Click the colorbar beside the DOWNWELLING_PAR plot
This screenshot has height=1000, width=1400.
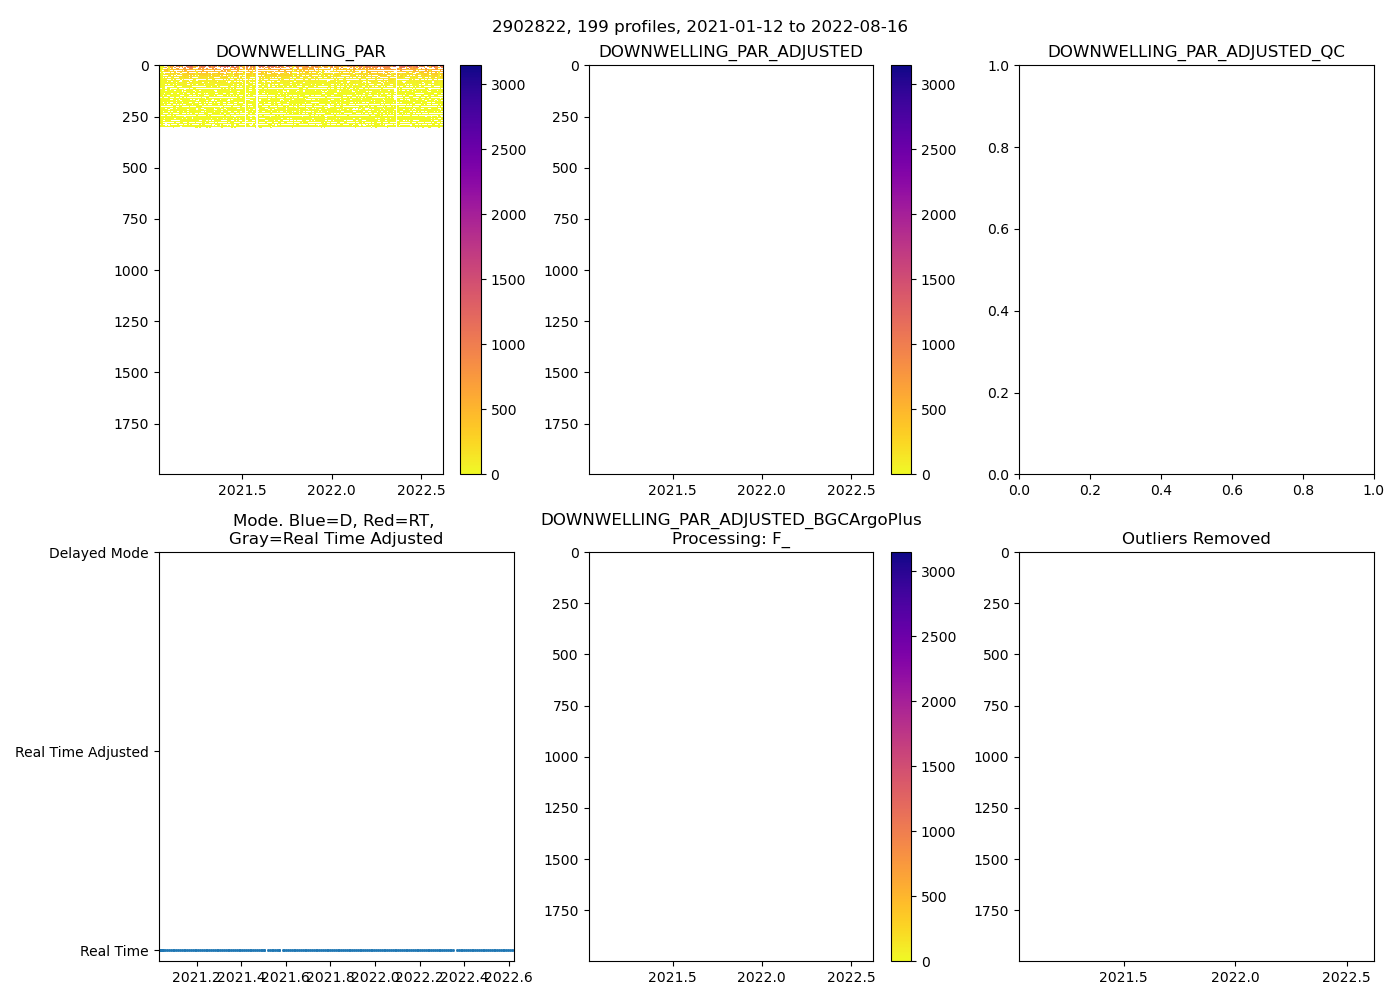click(x=471, y=270)
